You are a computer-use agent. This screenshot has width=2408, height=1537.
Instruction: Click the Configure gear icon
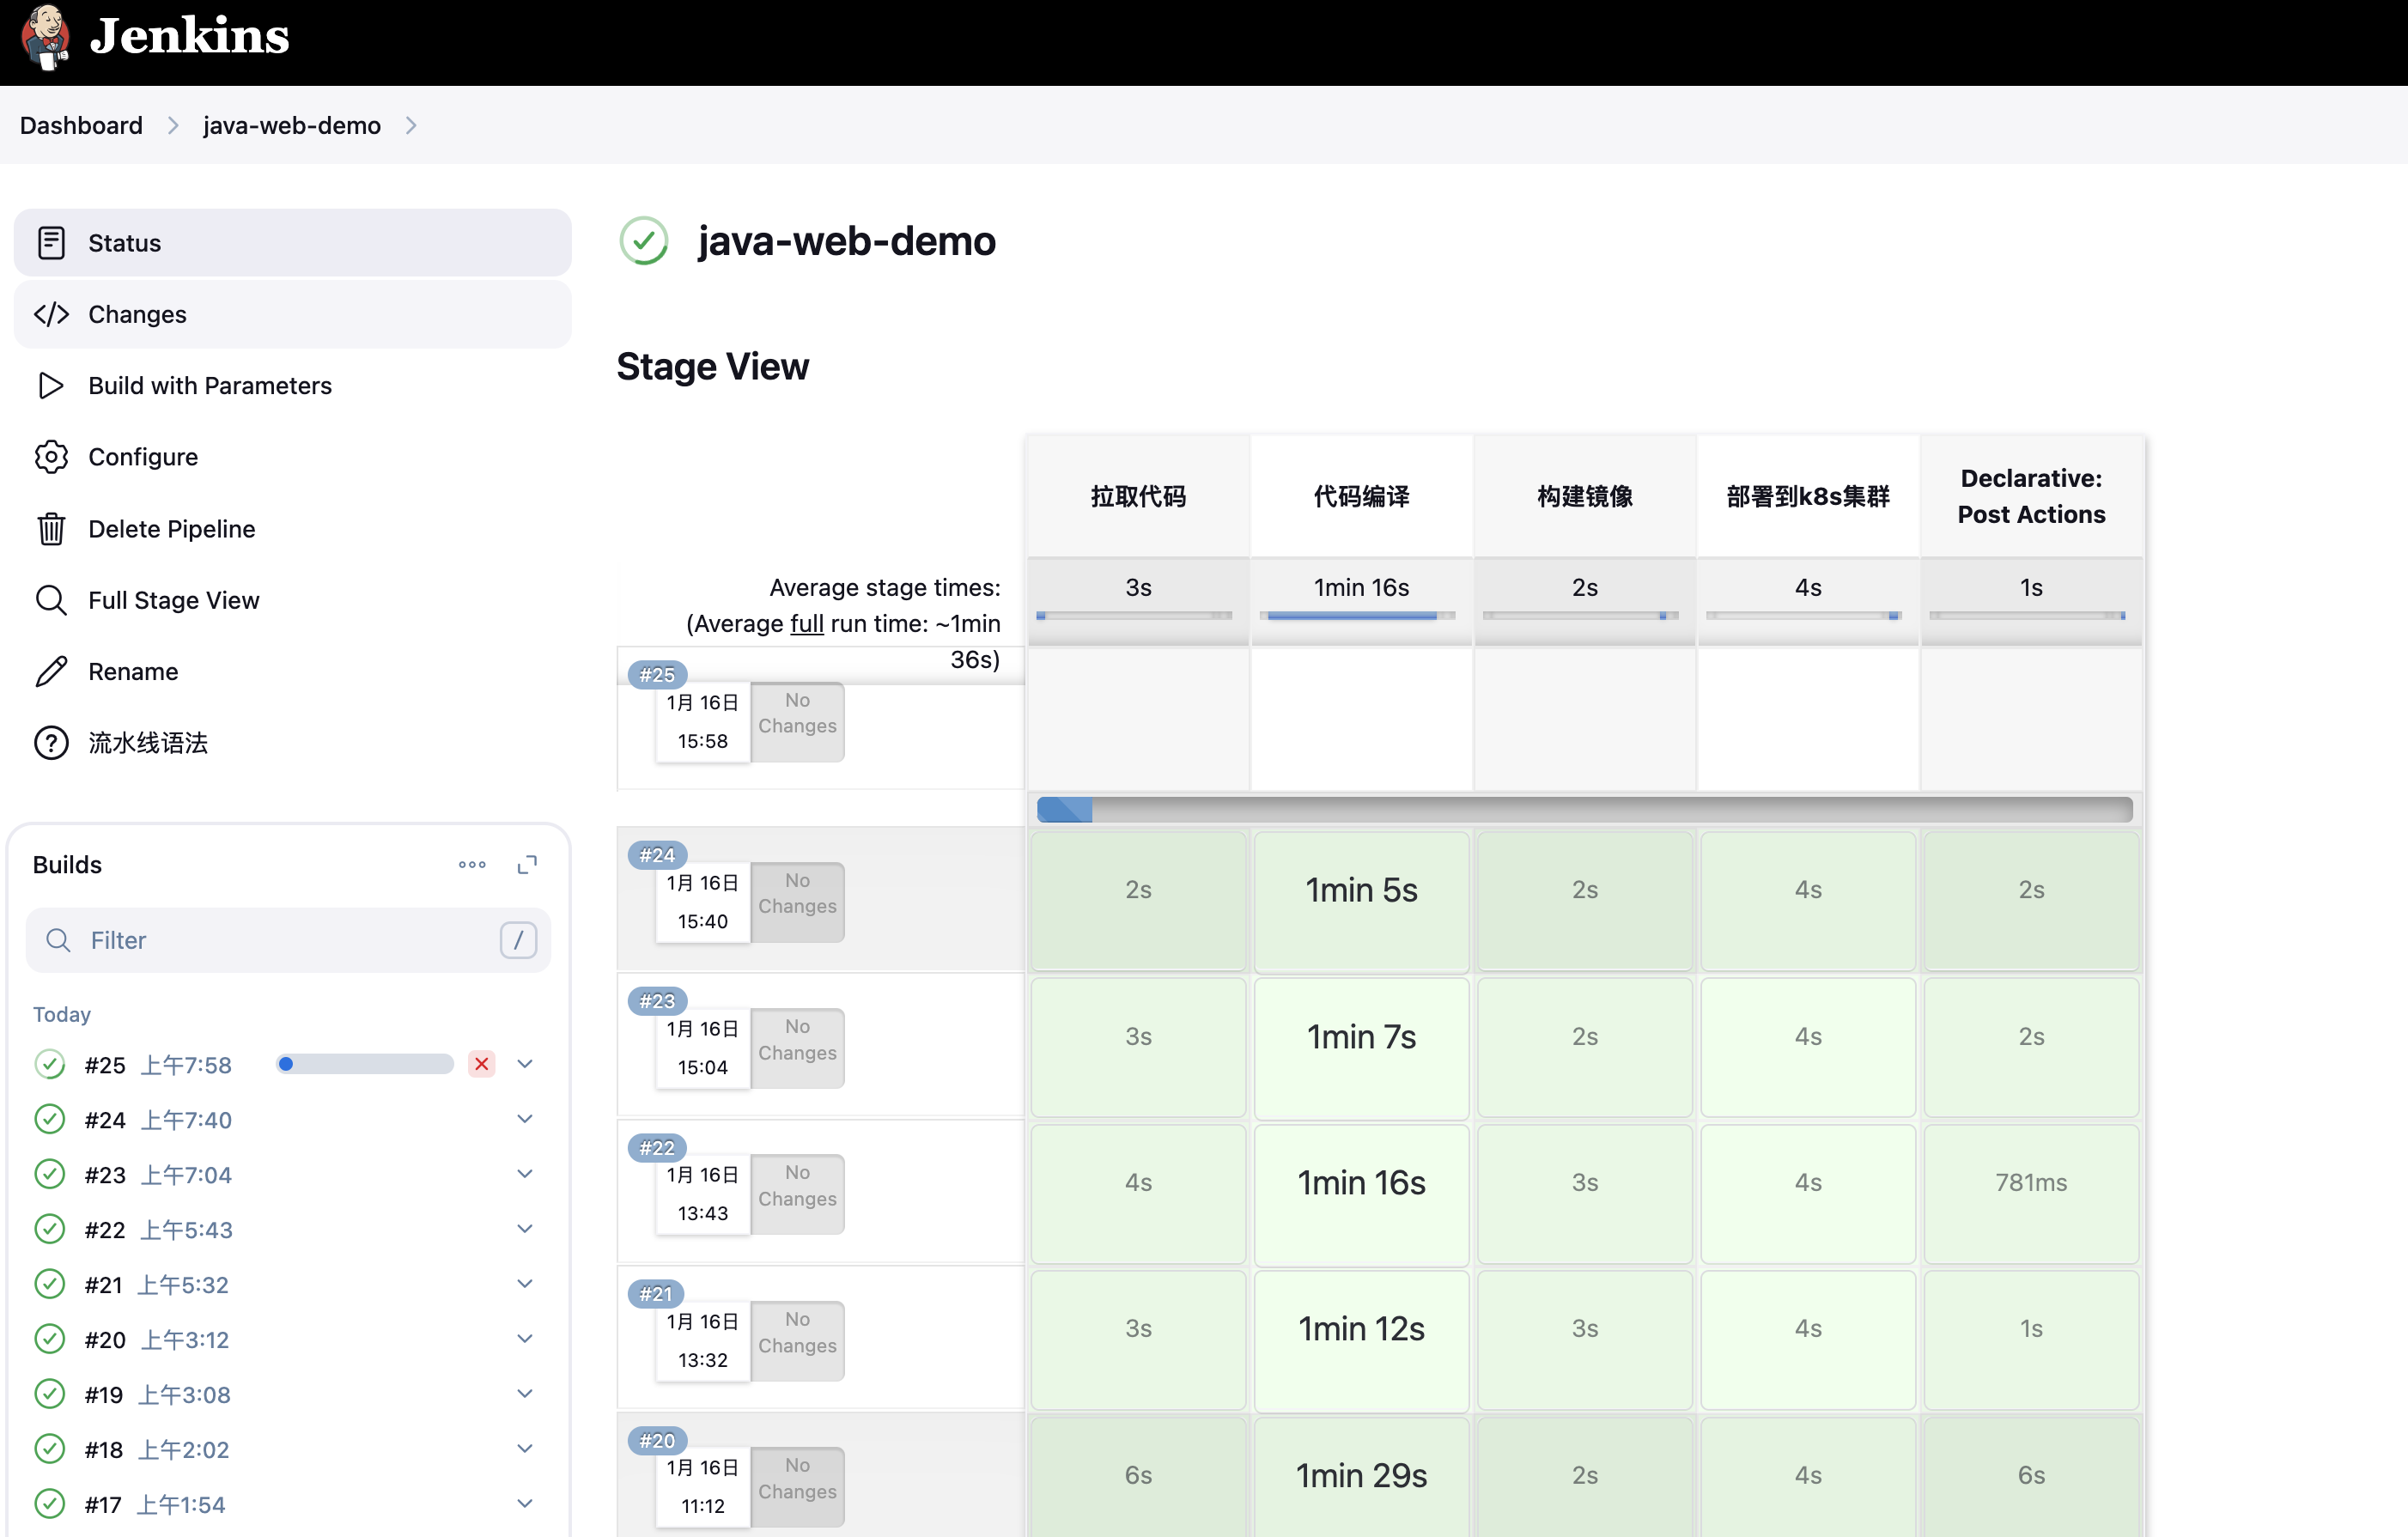point(51,457)
